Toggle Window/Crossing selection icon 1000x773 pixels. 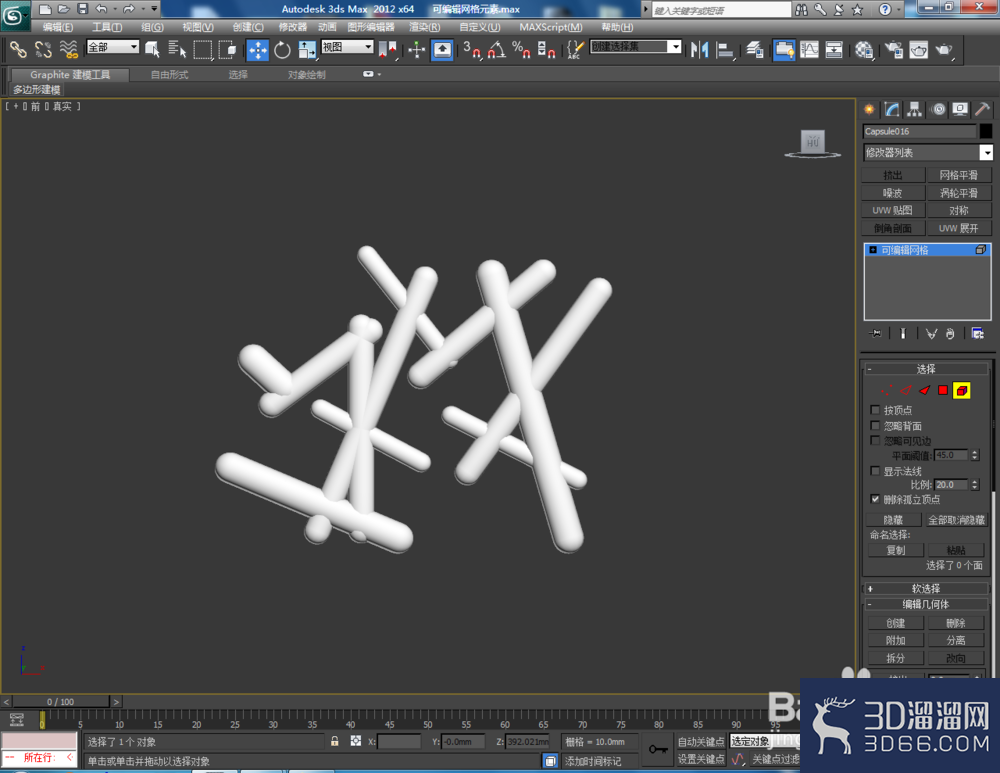226,49
